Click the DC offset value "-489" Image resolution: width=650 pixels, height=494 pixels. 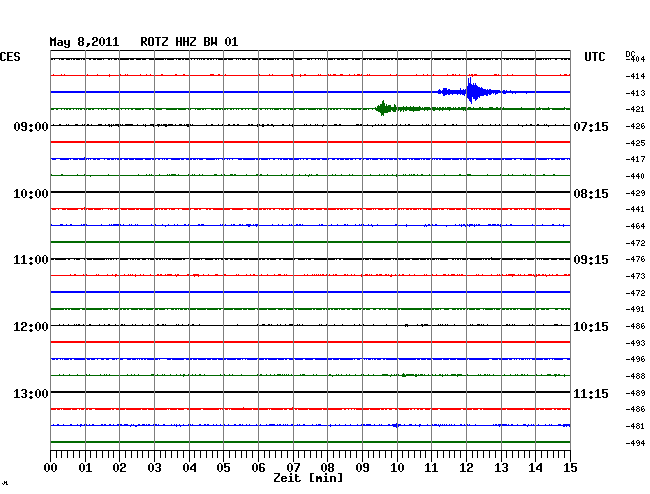(635, 393)
